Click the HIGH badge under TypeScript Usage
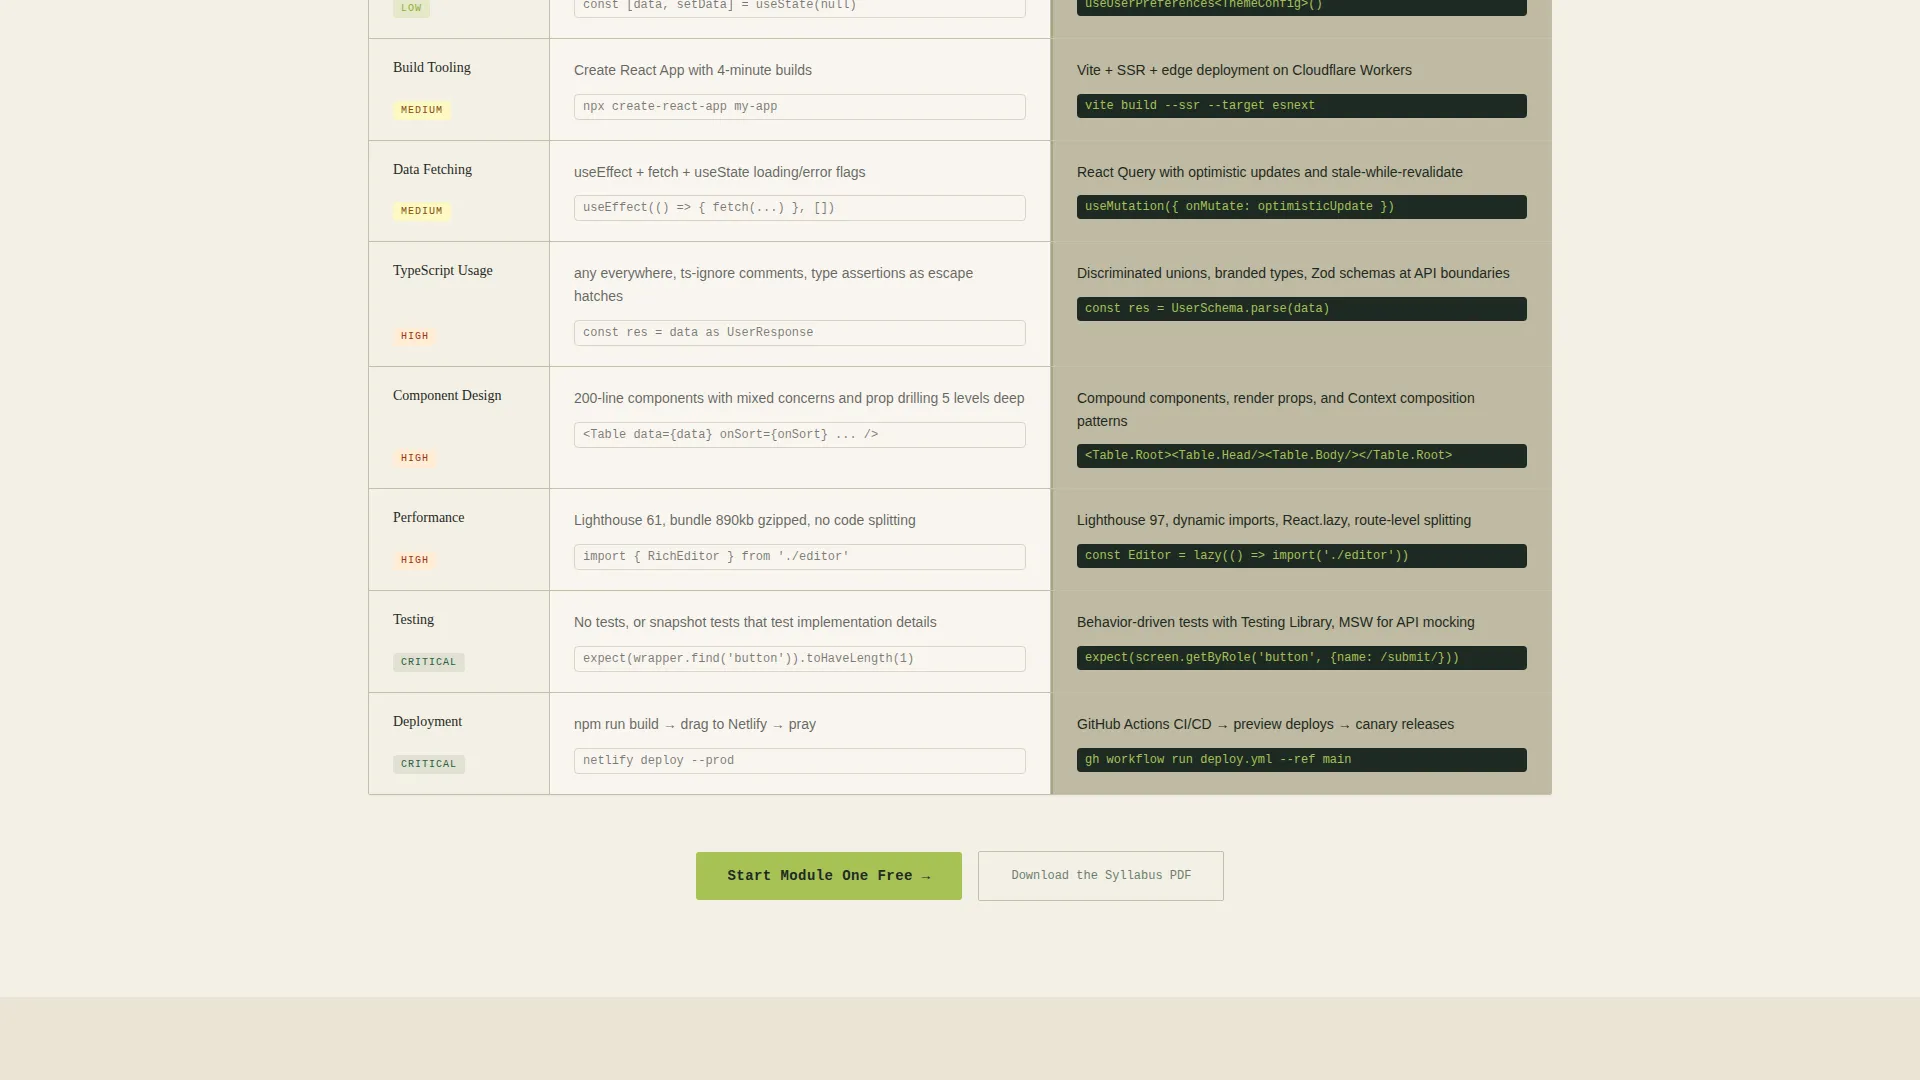The width and height of the screenshot is (1920, 1080). click(x=414, y=336)
